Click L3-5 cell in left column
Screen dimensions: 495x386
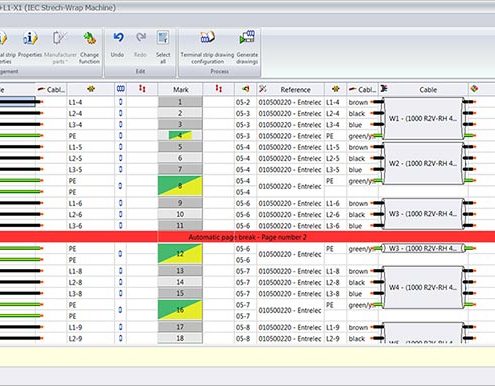(x=91, y=170)
